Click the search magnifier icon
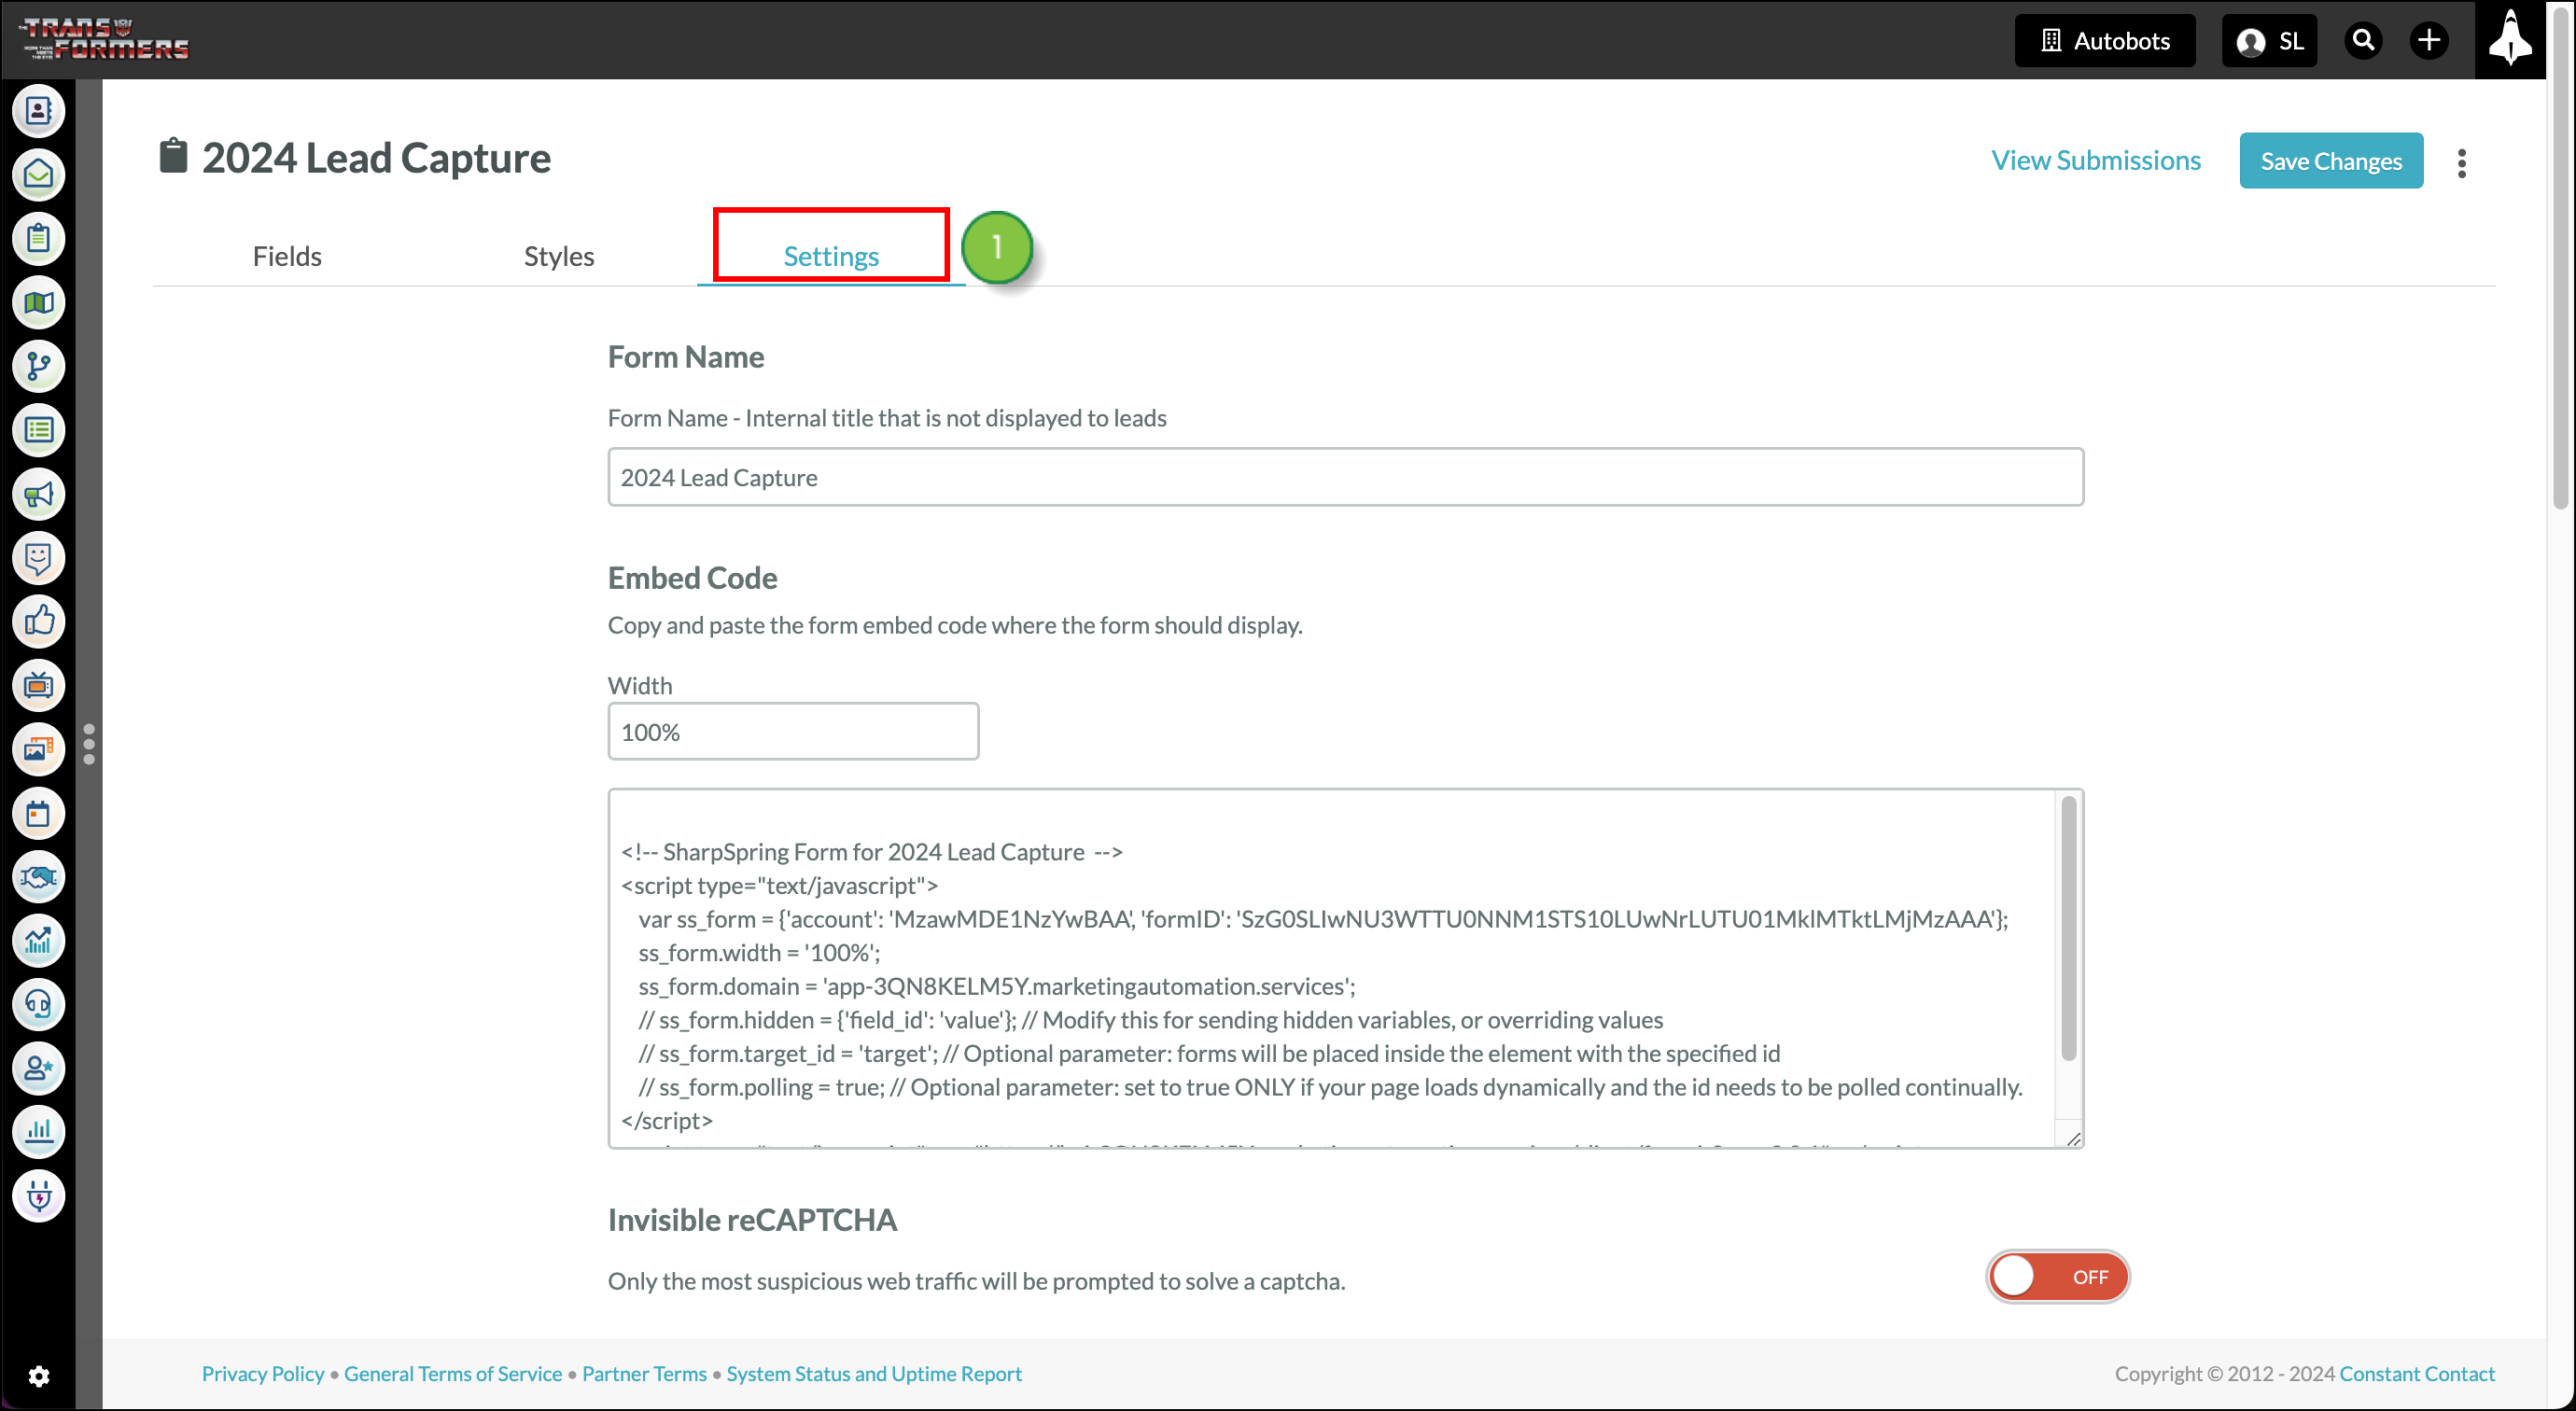Viewport: 2576px width, 1411px height. click(x=2363, y=41)
